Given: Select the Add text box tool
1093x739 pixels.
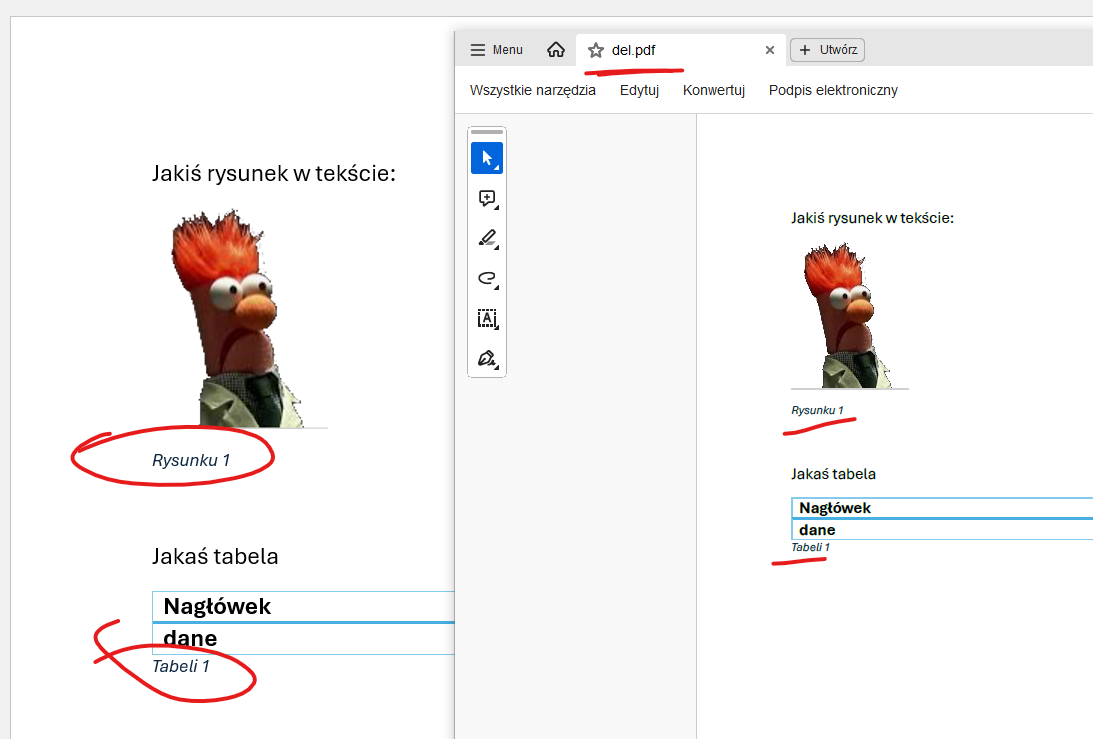Looking at the screenshot, I should tap(487, 319).
